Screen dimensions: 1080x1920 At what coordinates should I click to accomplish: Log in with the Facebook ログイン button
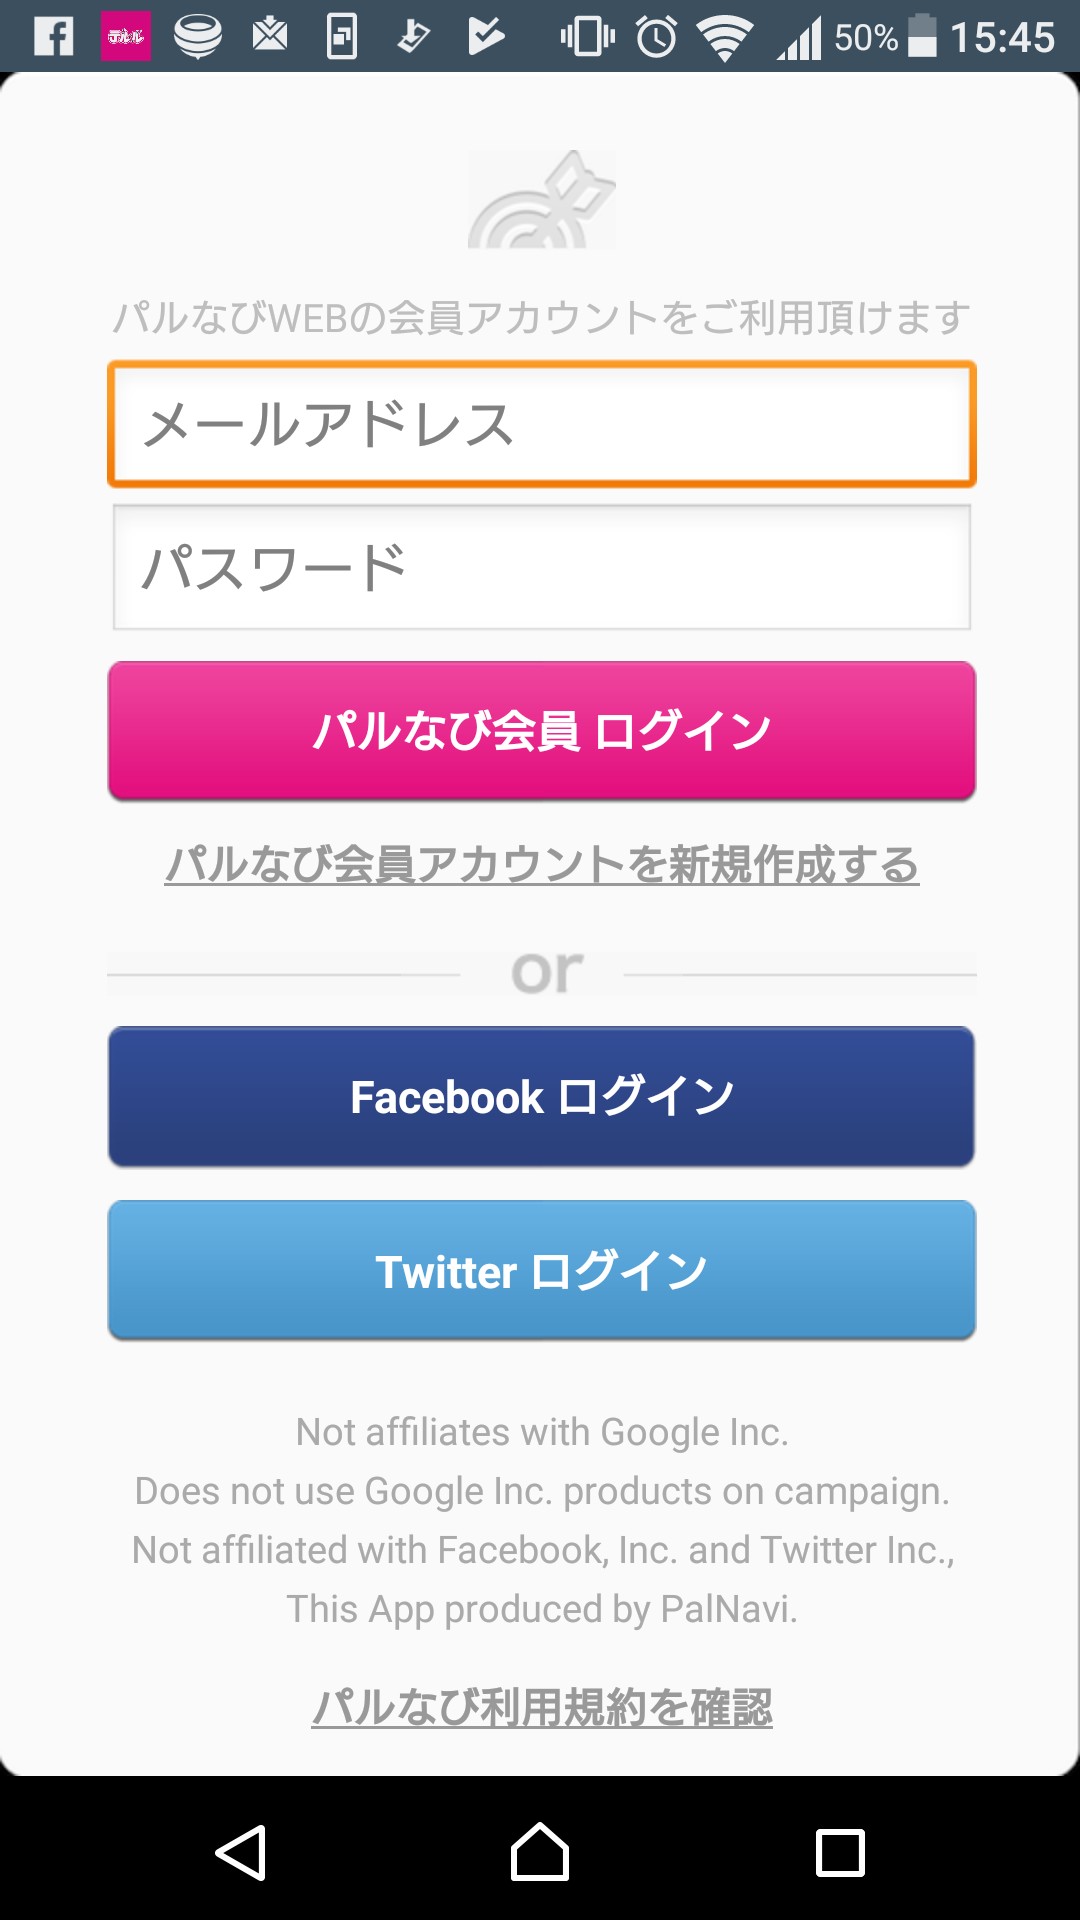point(542,1097)
